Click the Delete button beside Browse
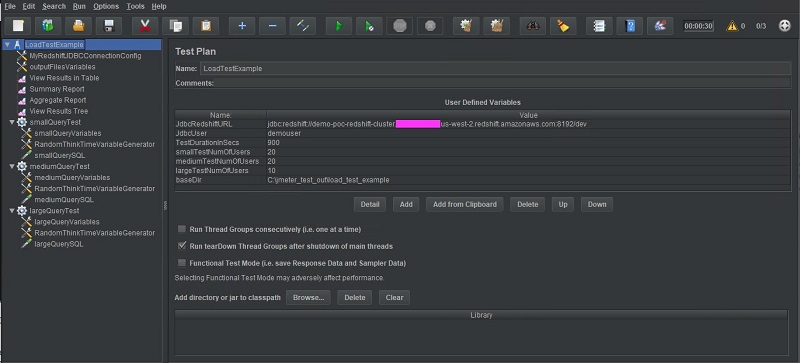Screen dimensions: 800x363 pos(355,298)
